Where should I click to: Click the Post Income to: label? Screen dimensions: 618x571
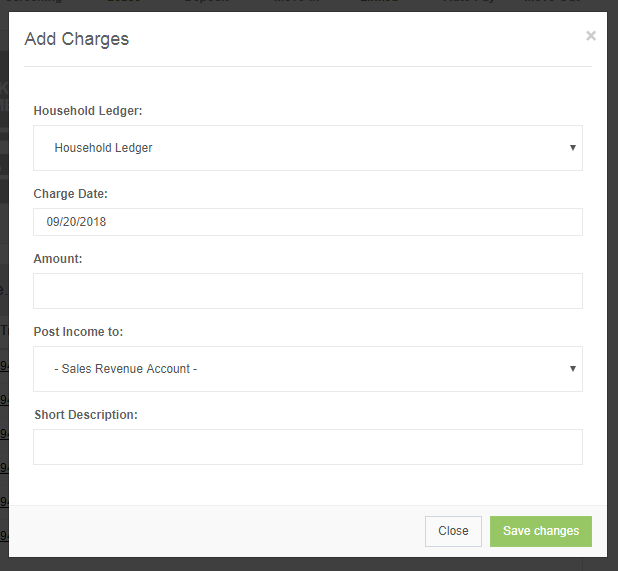[78, 332]
